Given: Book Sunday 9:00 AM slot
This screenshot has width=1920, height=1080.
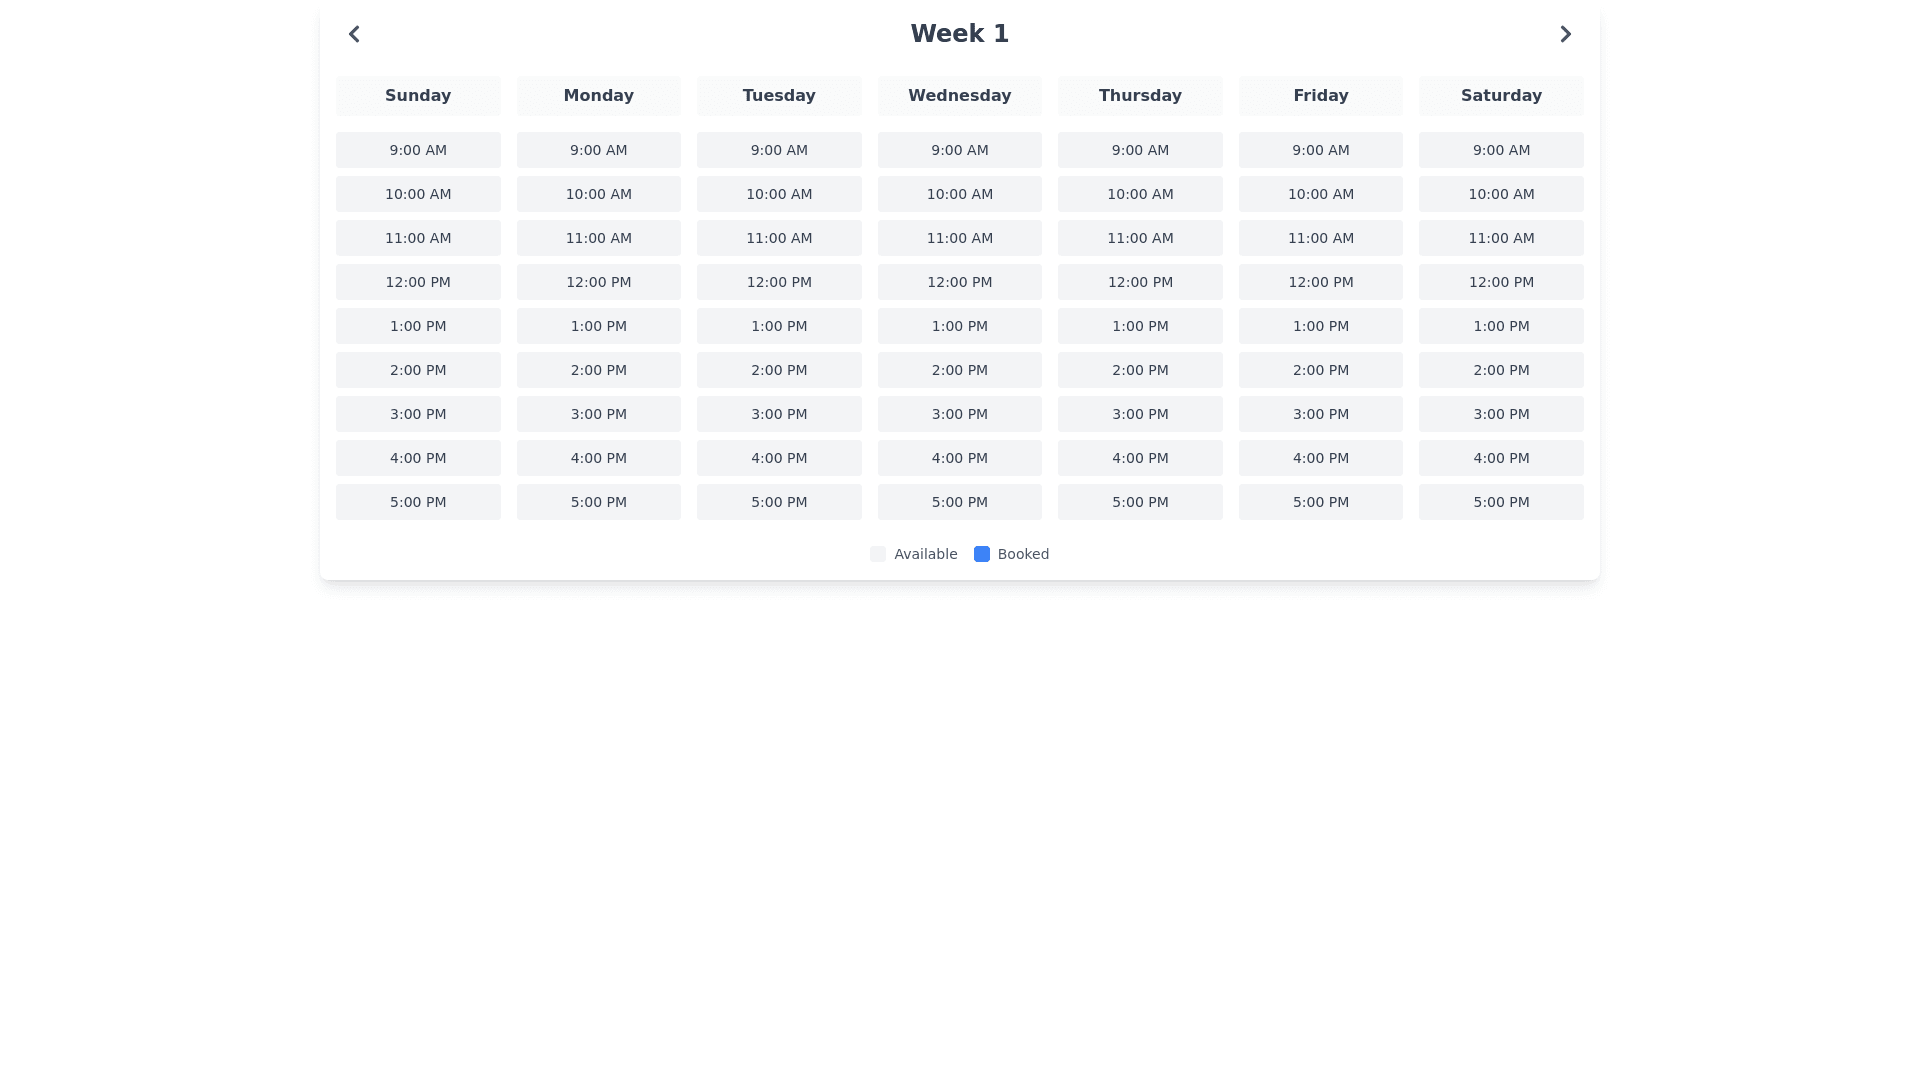Looking at the screenshot, I should tap(418, 150).
